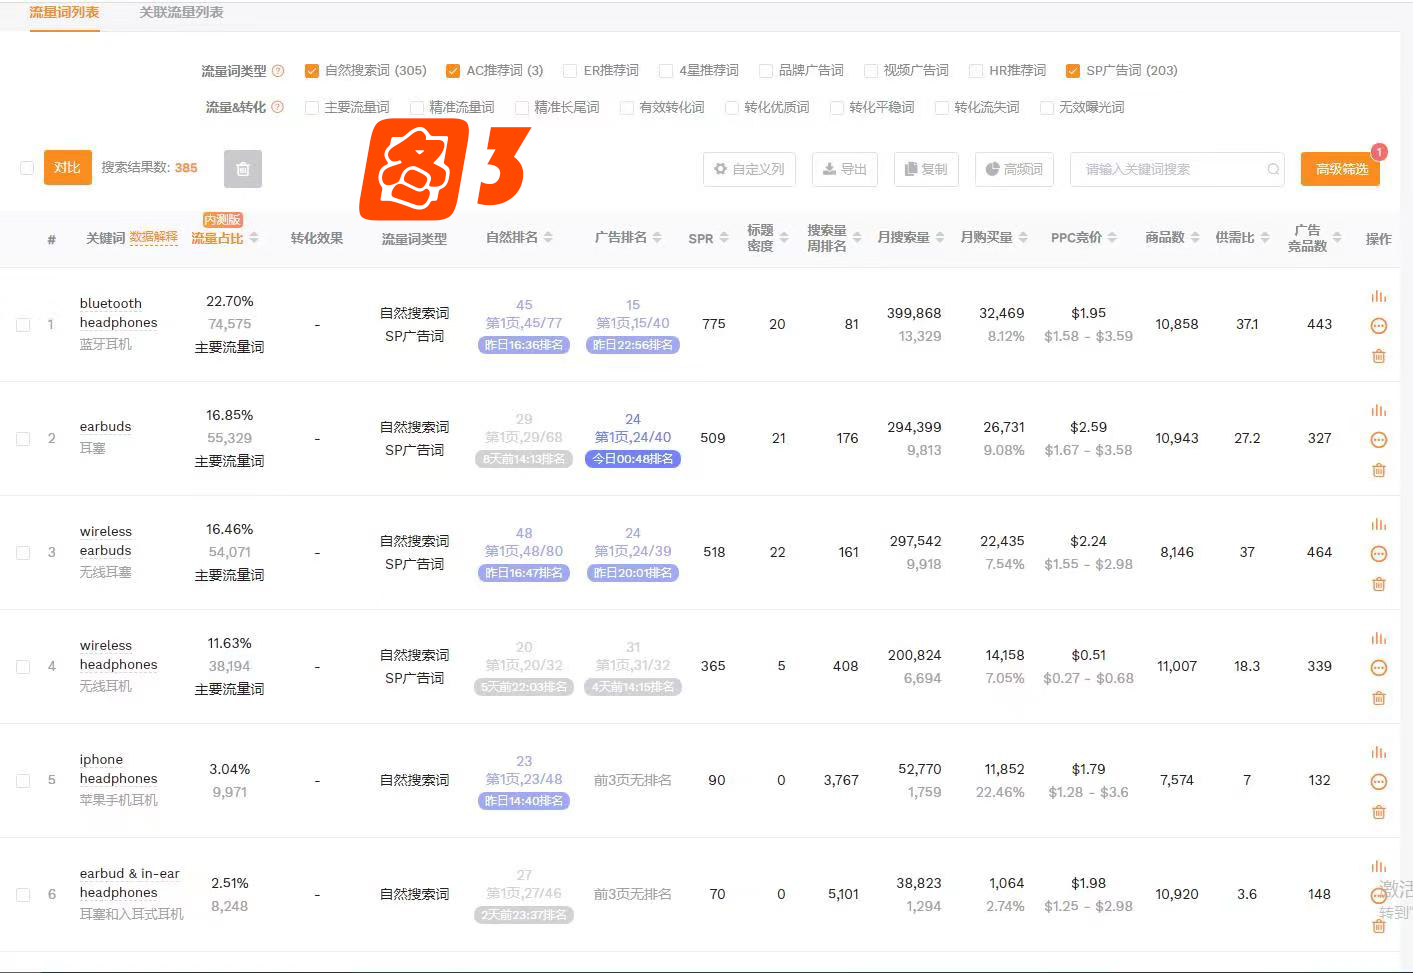Delete the wireless earbuds keyword via trash icon
Screen dimensions: 1413x973
(x=1379, y=584)
